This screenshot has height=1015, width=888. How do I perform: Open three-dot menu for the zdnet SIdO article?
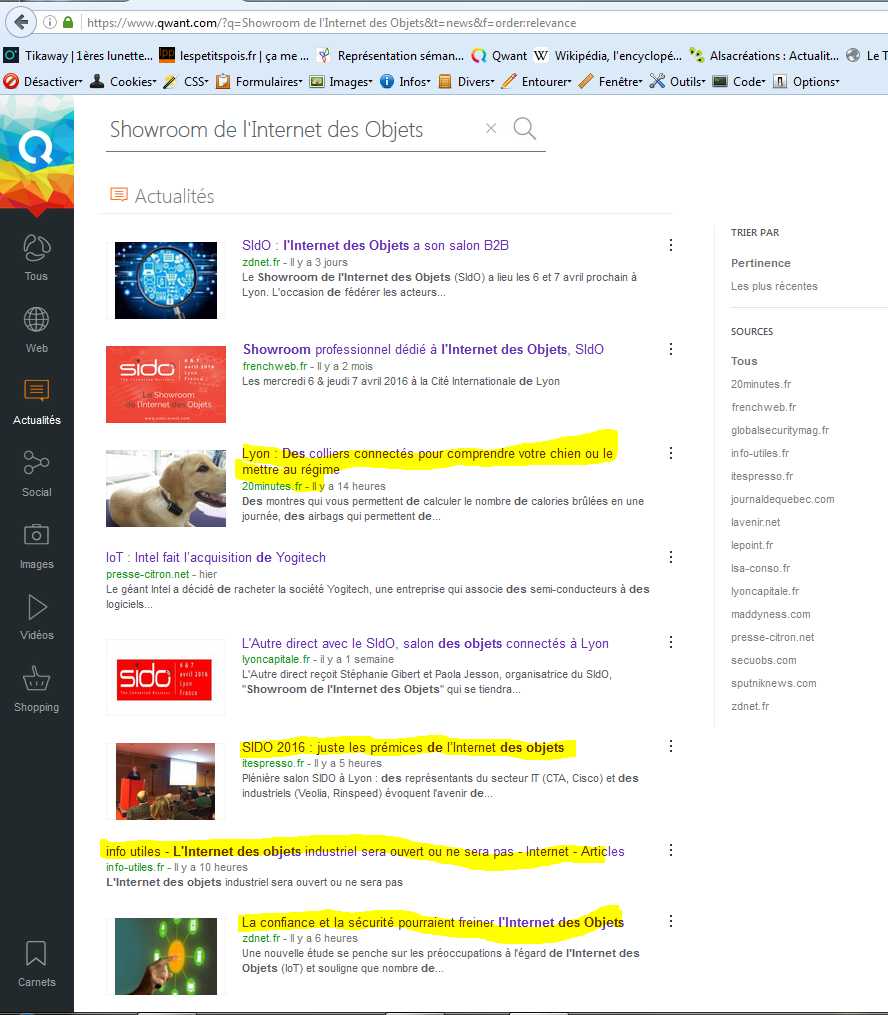[x=671, y=245]
